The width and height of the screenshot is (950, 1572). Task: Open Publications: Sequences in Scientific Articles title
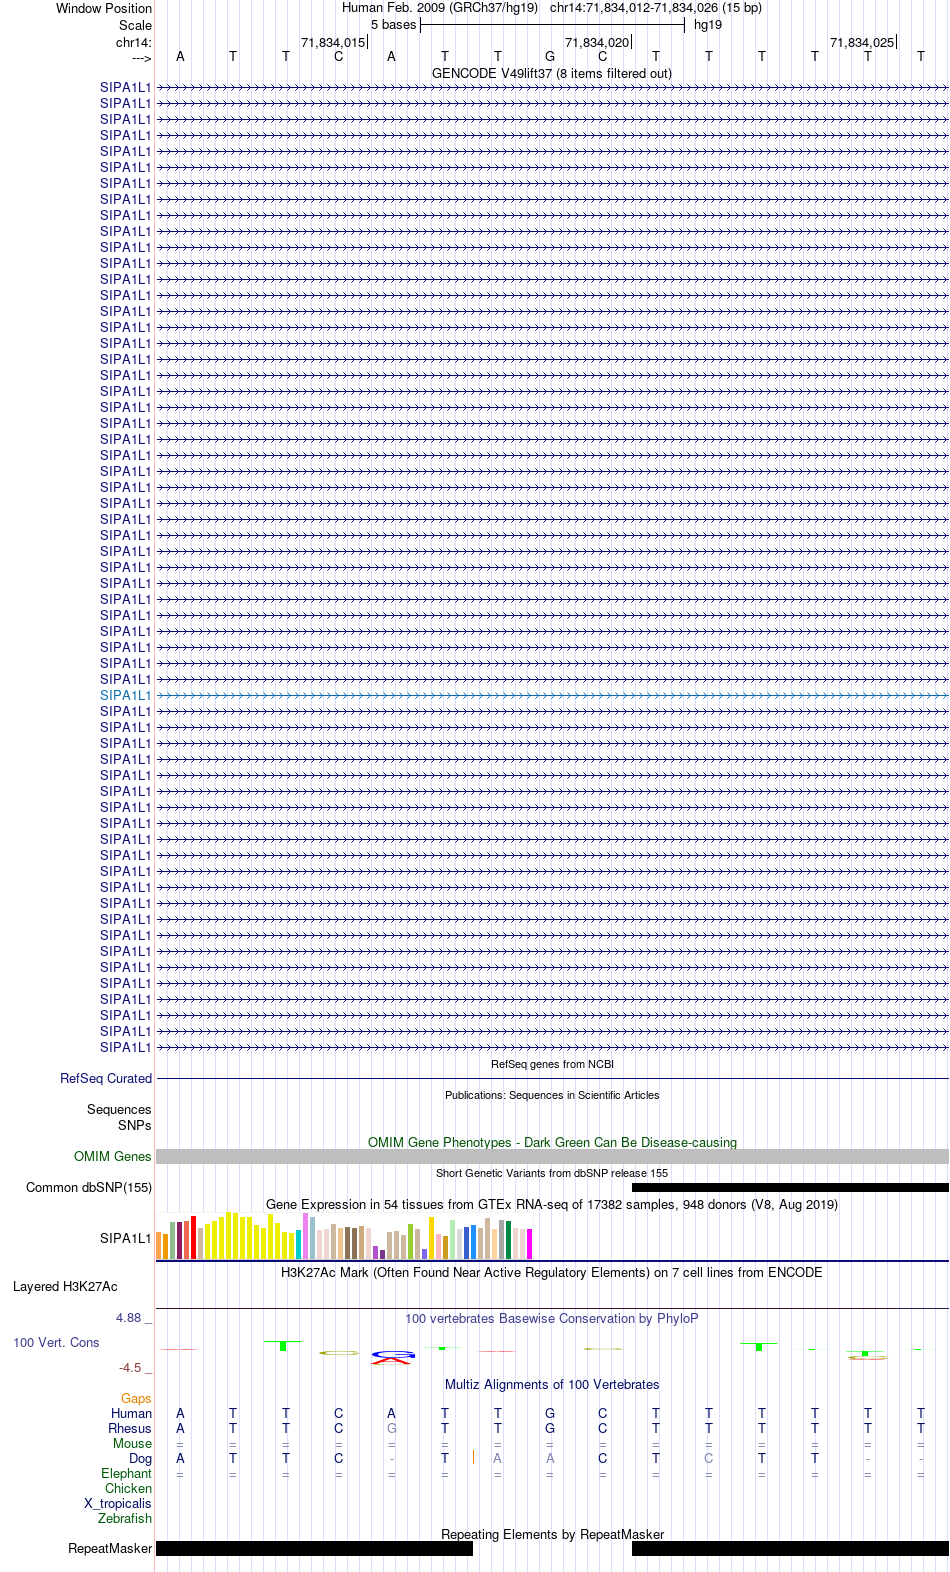coord(552,1095)
